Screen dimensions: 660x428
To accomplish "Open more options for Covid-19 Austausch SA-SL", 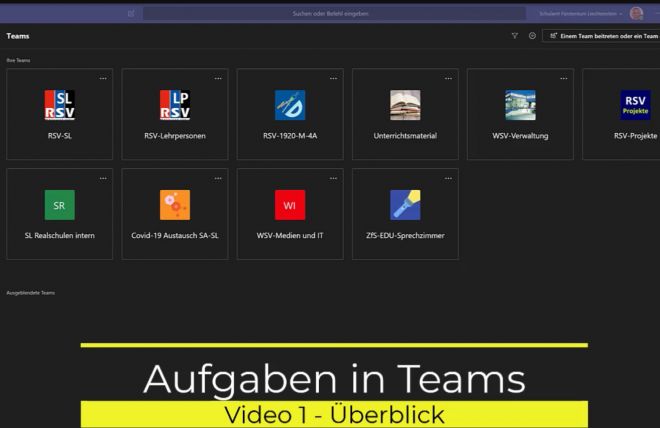I will point(218,178).
